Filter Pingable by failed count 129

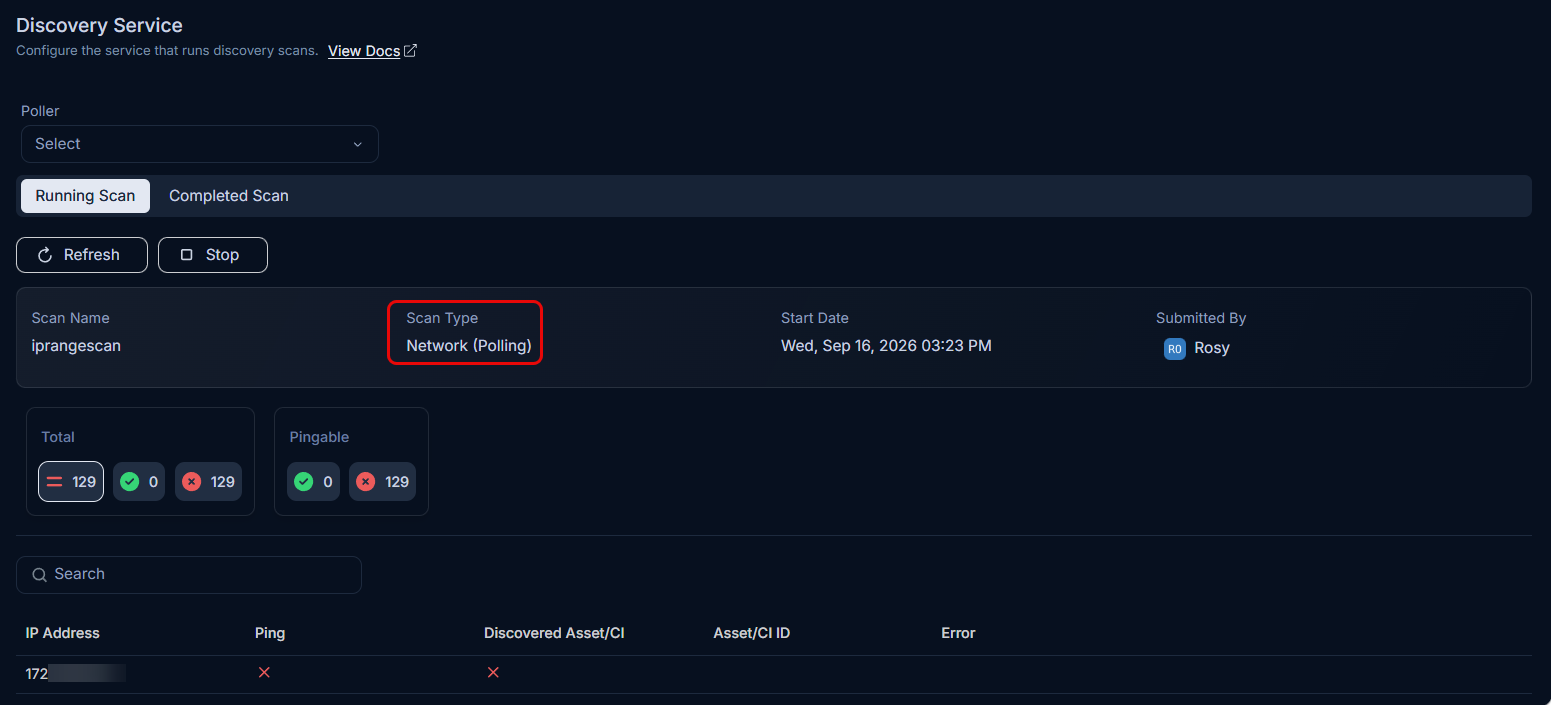point(383,482)
